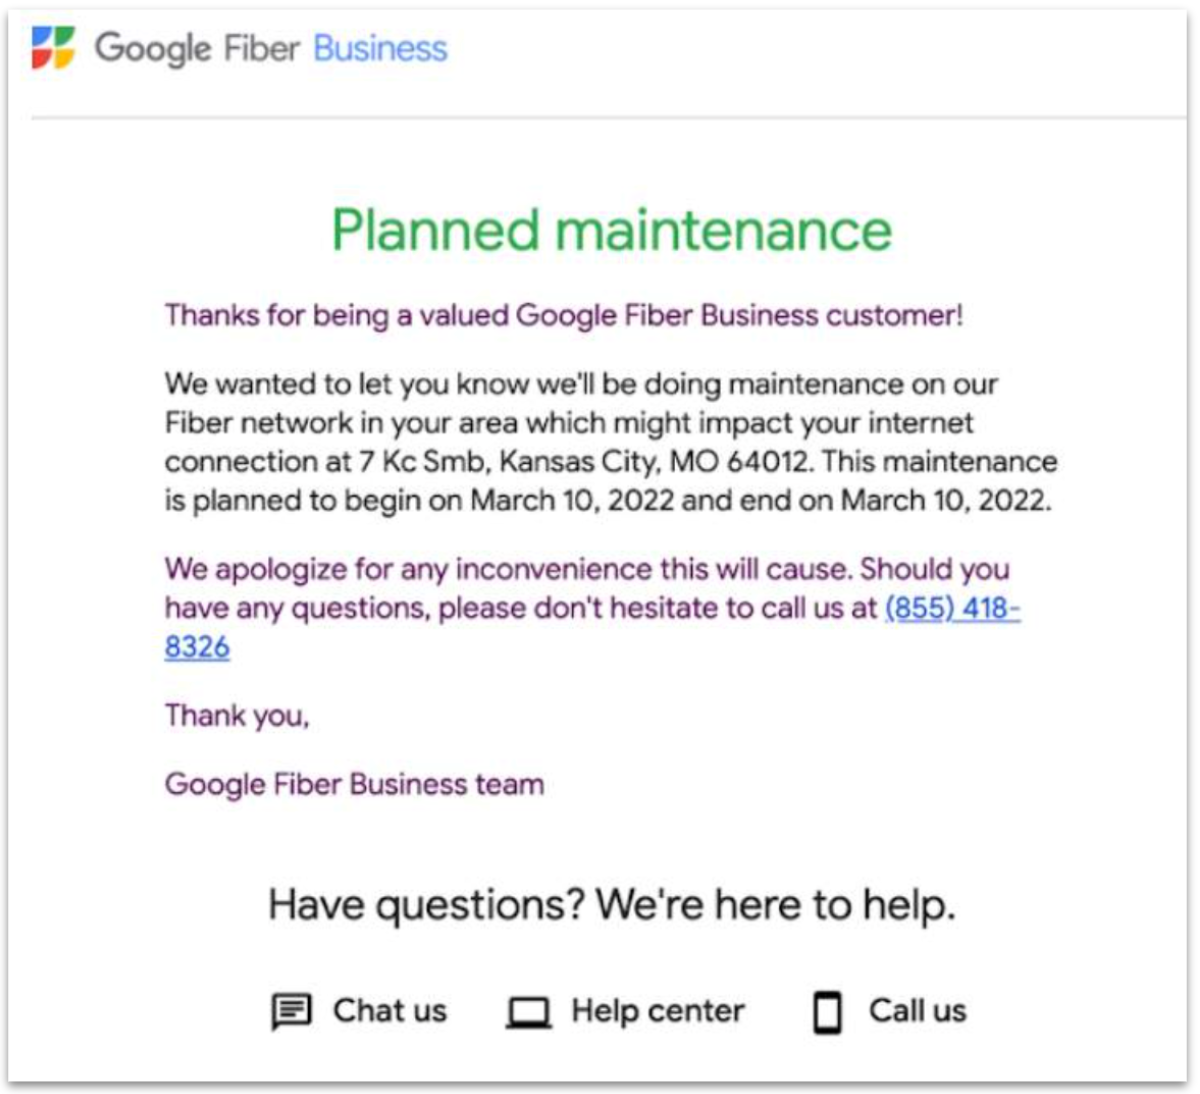Open the Chat us link
Viewport: 1200px width, 1094px height.
click(x=390, y=1010)
